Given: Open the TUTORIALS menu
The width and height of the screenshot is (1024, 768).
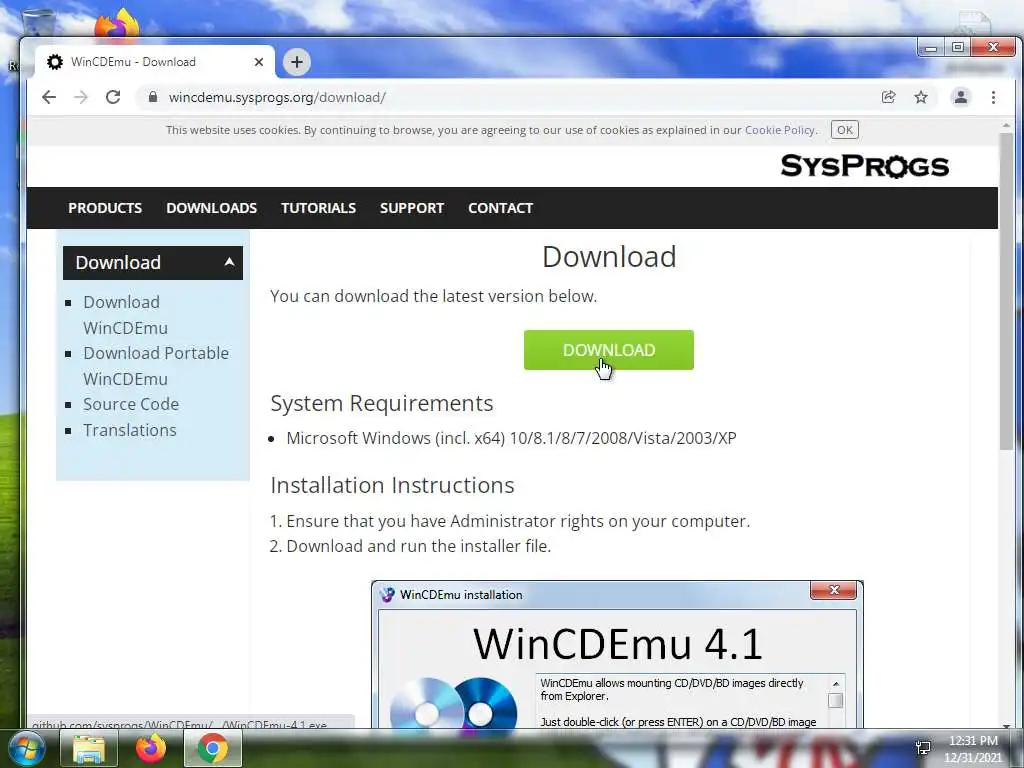Looking at the screenshot, I should click(318, 208).
